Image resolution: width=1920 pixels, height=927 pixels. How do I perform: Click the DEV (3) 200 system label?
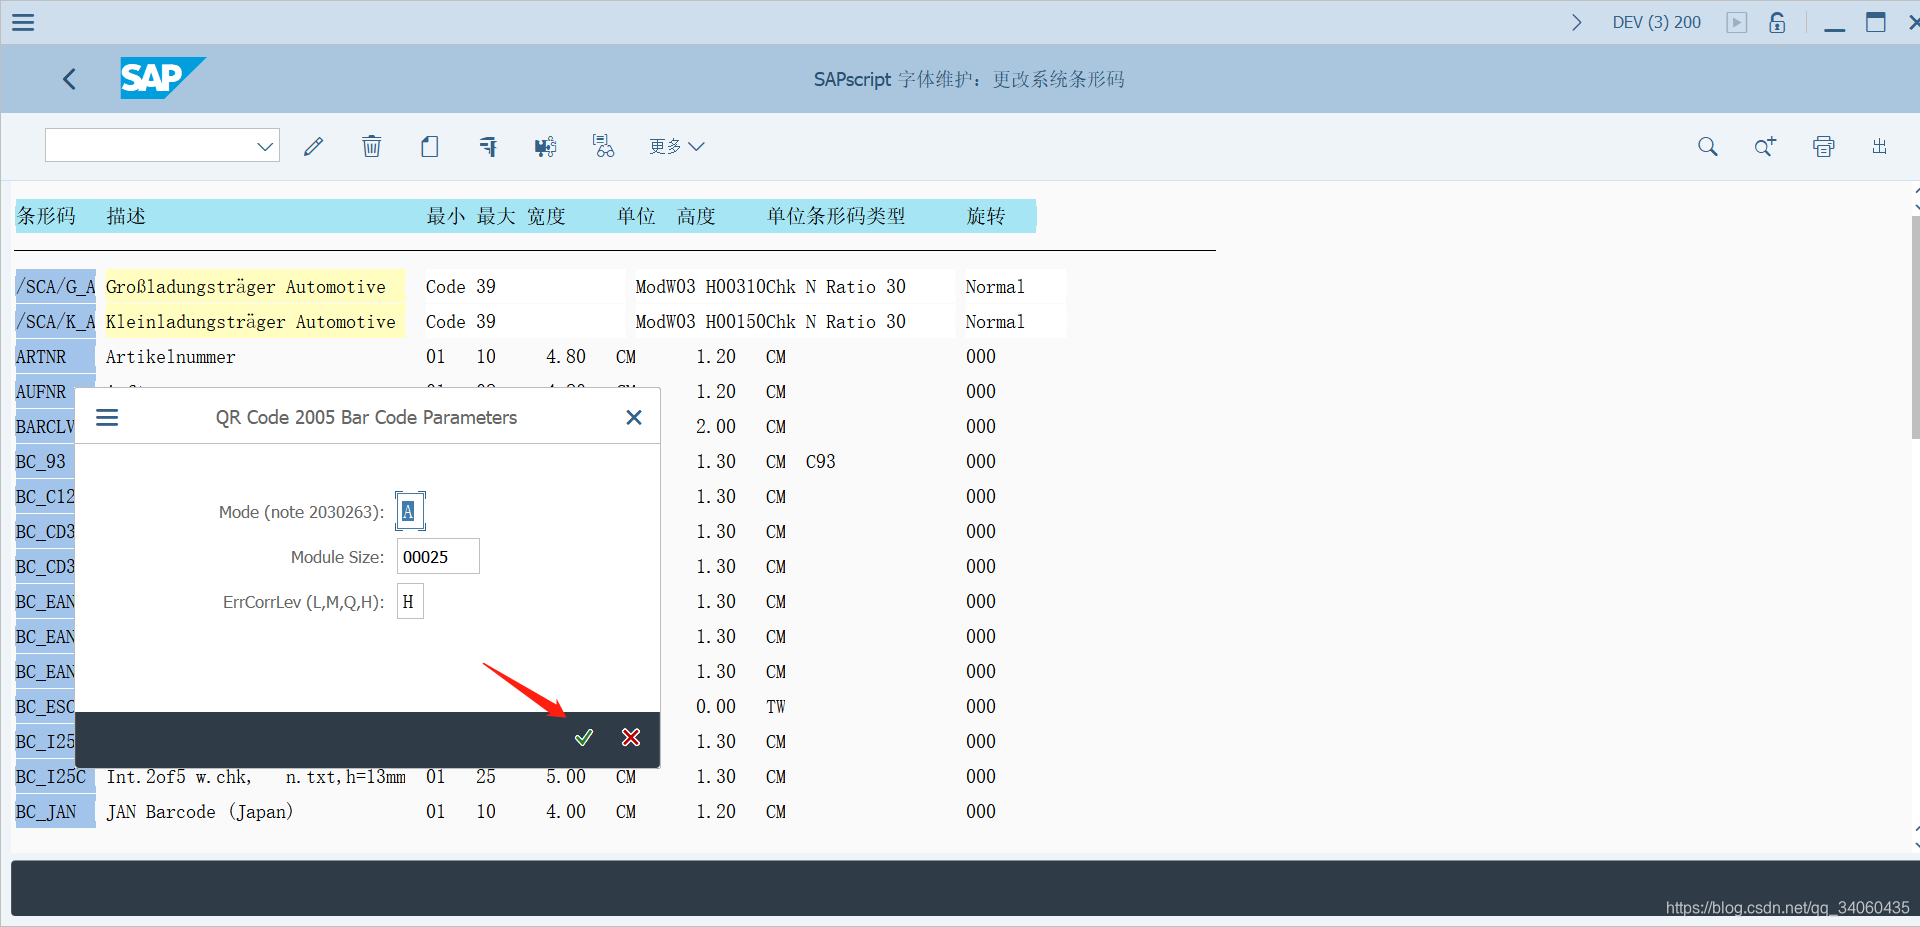[x=1656, y=22]
